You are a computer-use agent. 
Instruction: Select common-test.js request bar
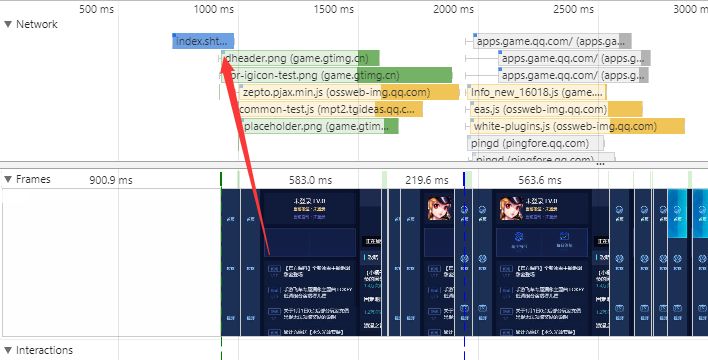pyautogui.click(x=331, y=109)
